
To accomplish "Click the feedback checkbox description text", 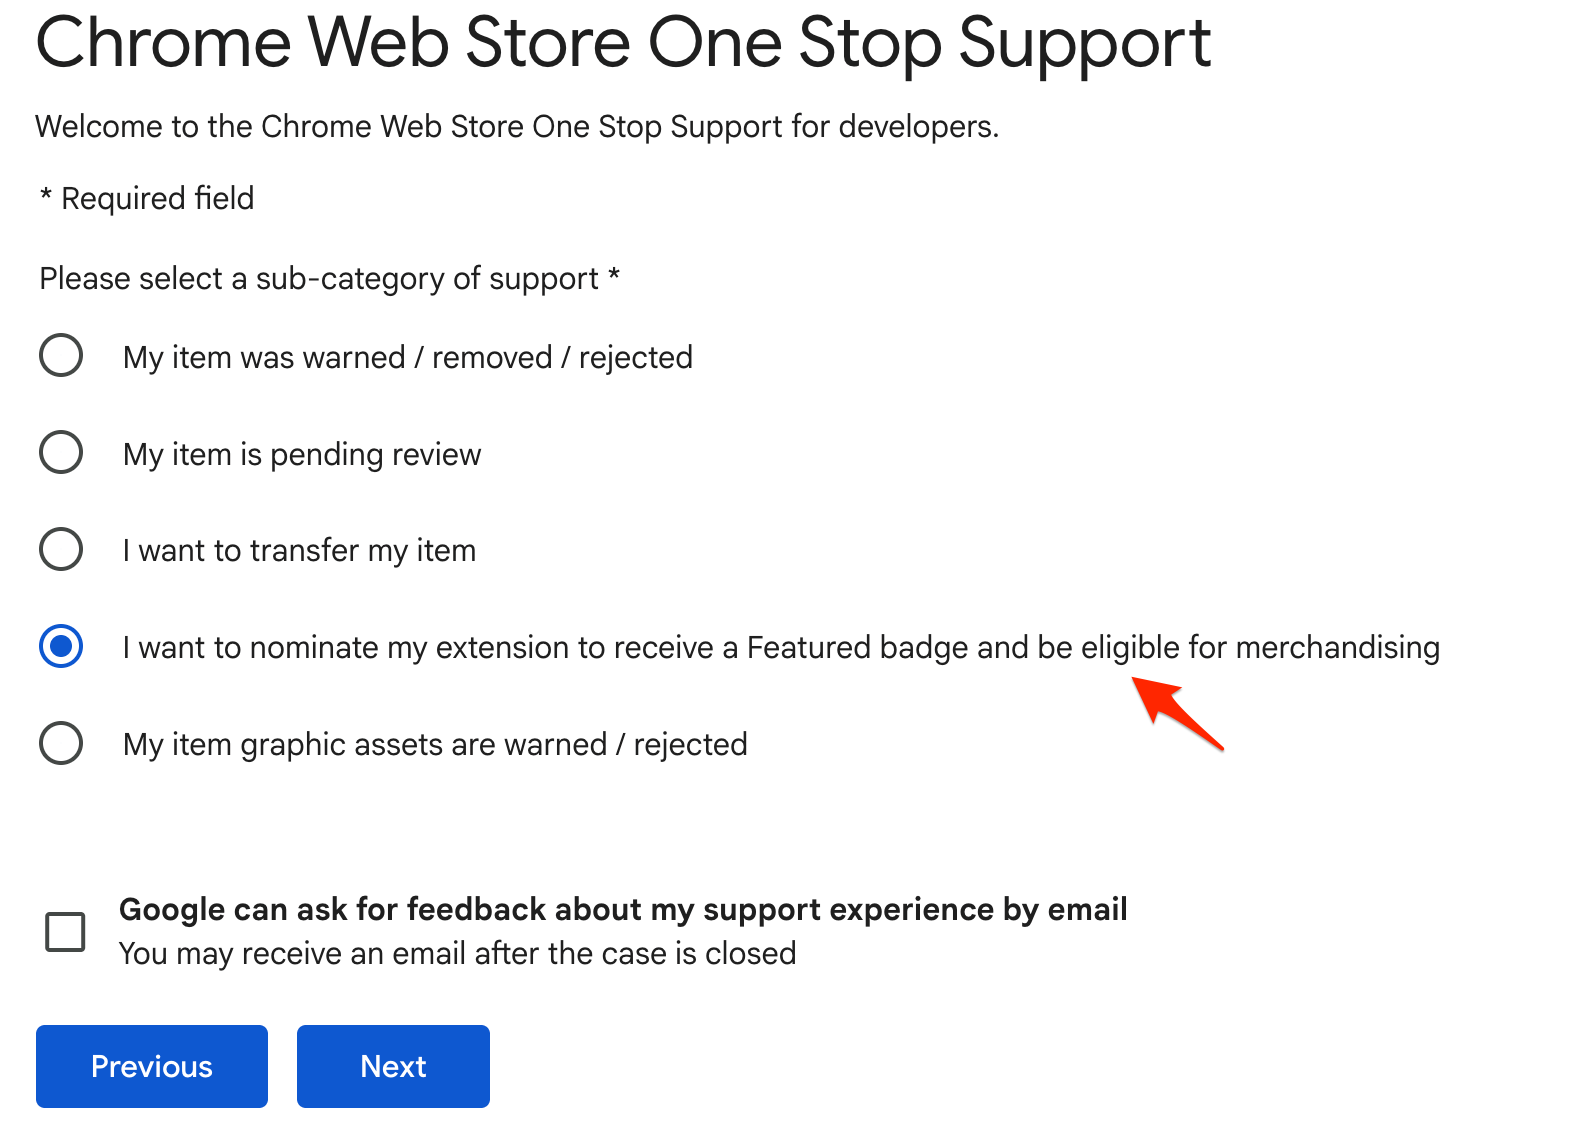I will [x=456, y=953].
